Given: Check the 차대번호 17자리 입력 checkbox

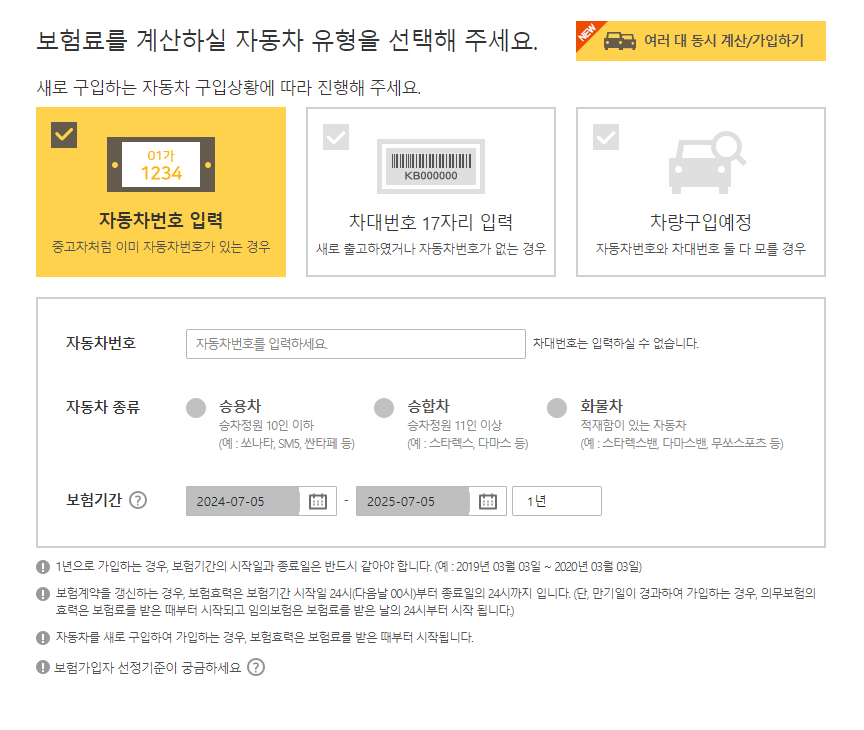Looking at the screenshot, I should 335,137.
